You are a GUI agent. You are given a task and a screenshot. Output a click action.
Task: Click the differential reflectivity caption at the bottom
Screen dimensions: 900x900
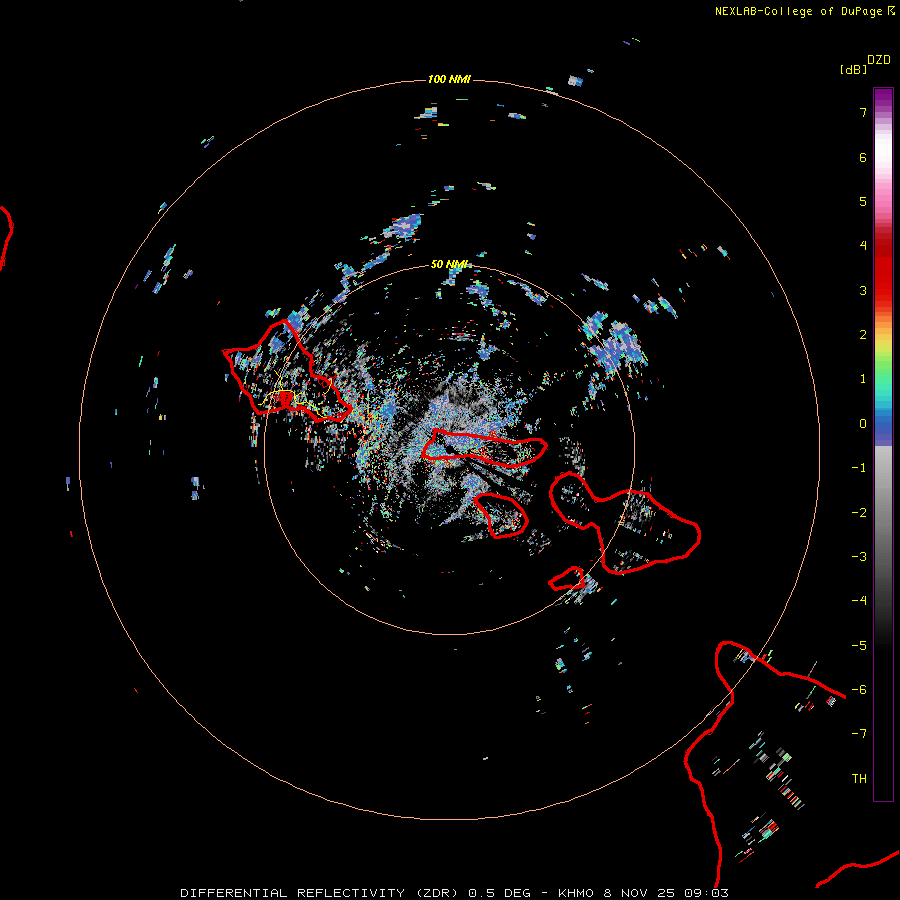[454, 893]
